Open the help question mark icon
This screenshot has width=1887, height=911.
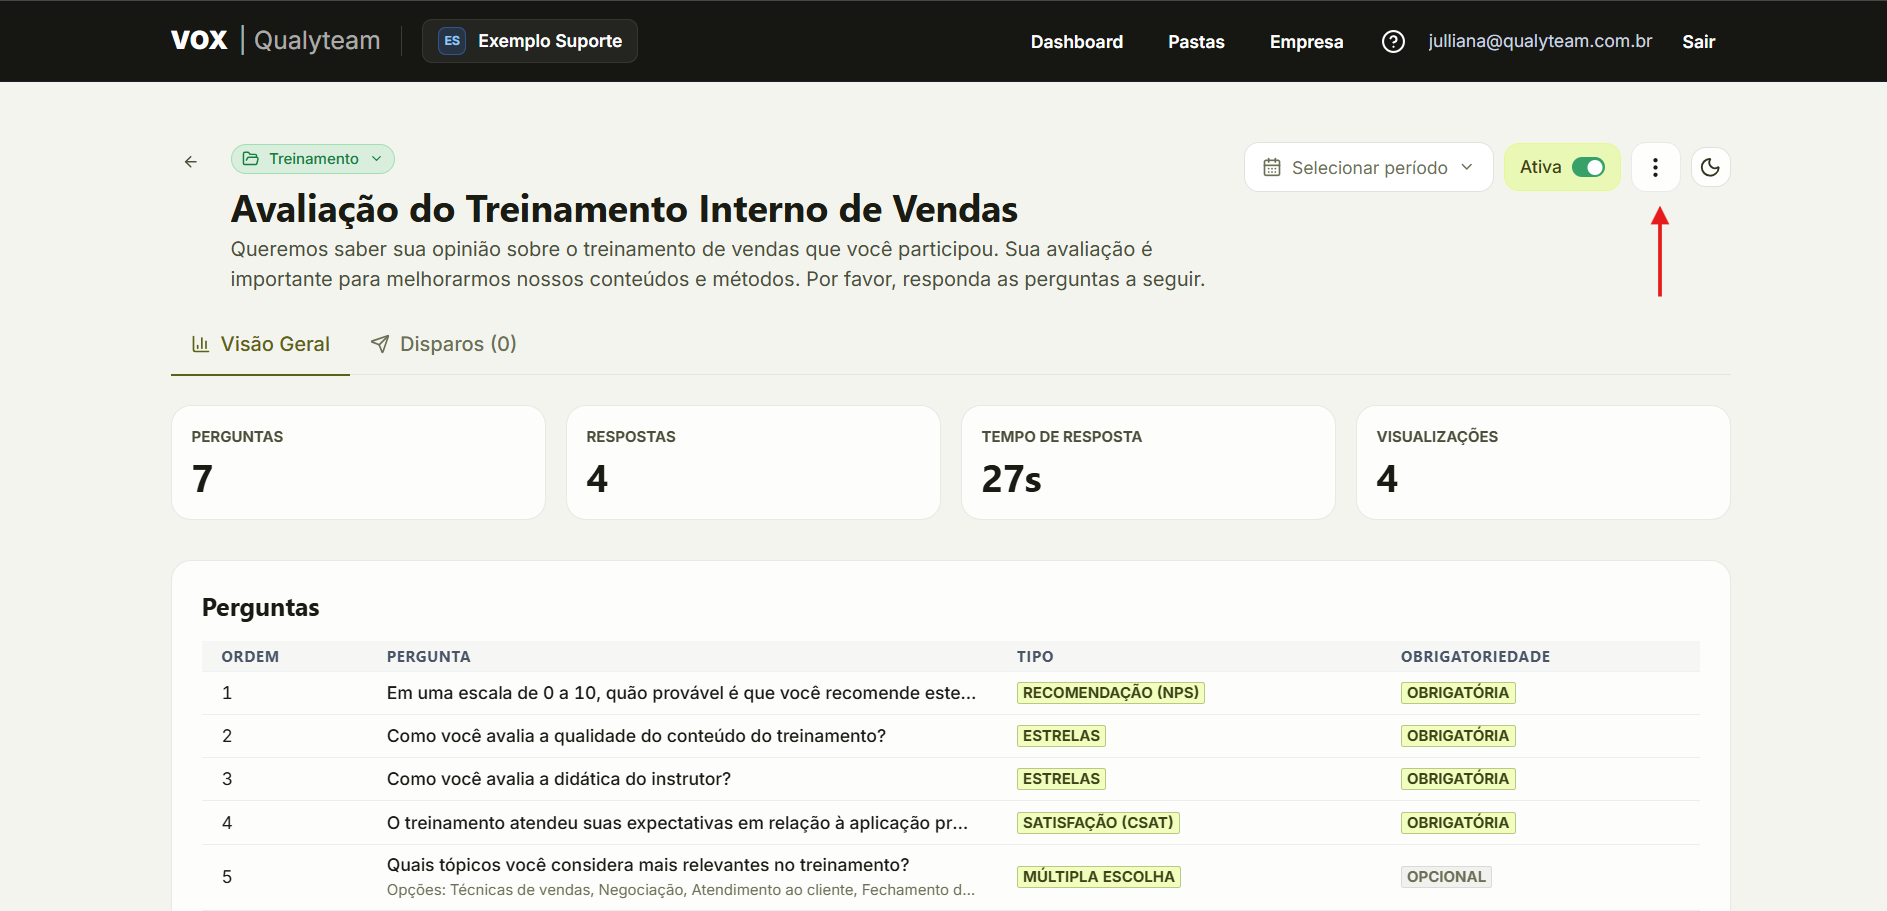(1393, 41)
